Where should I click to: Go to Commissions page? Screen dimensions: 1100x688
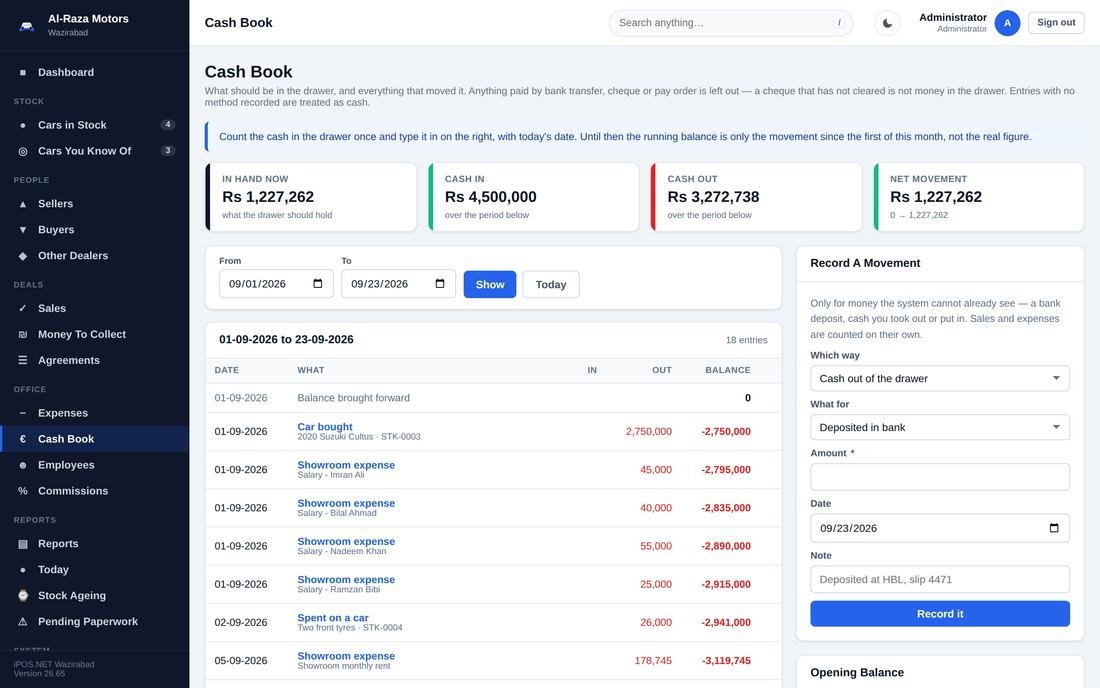click(x=95, y=490)
